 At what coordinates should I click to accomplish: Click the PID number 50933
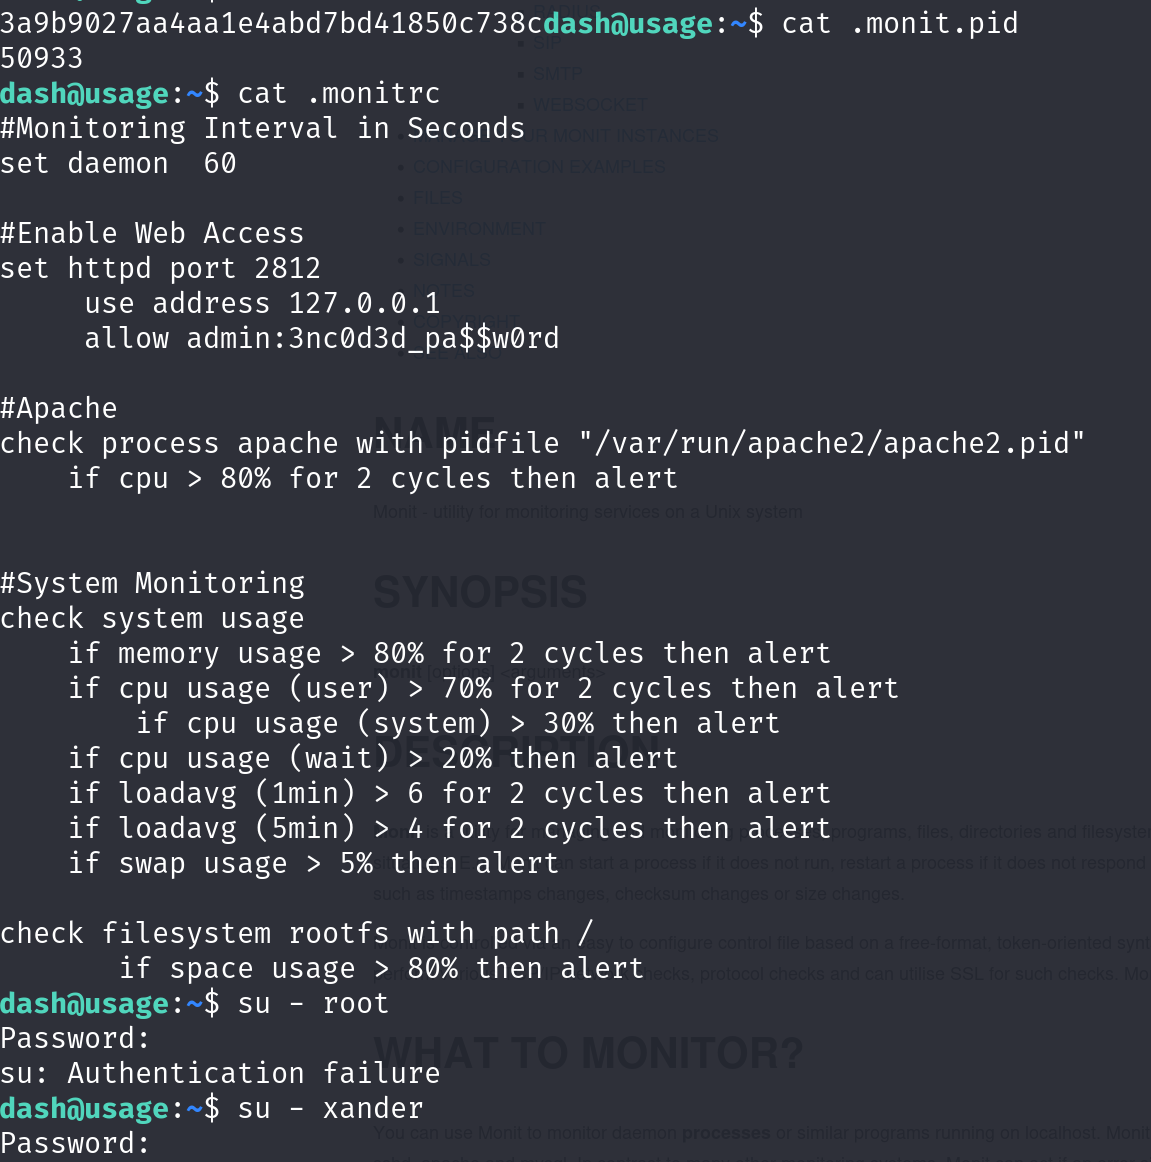42,59
